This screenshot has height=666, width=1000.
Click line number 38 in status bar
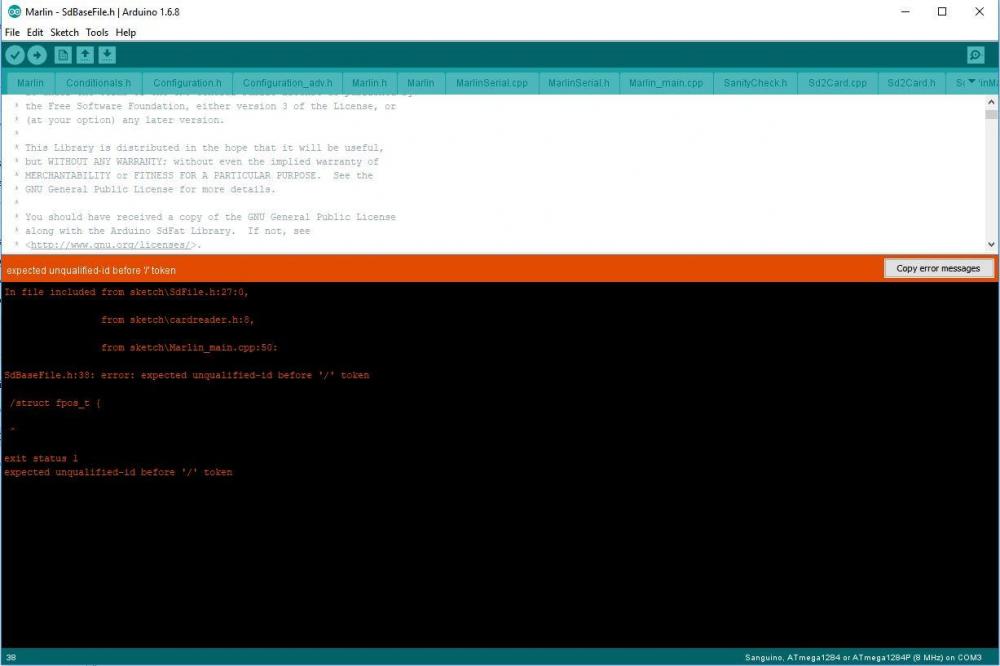tap(11, 657)
